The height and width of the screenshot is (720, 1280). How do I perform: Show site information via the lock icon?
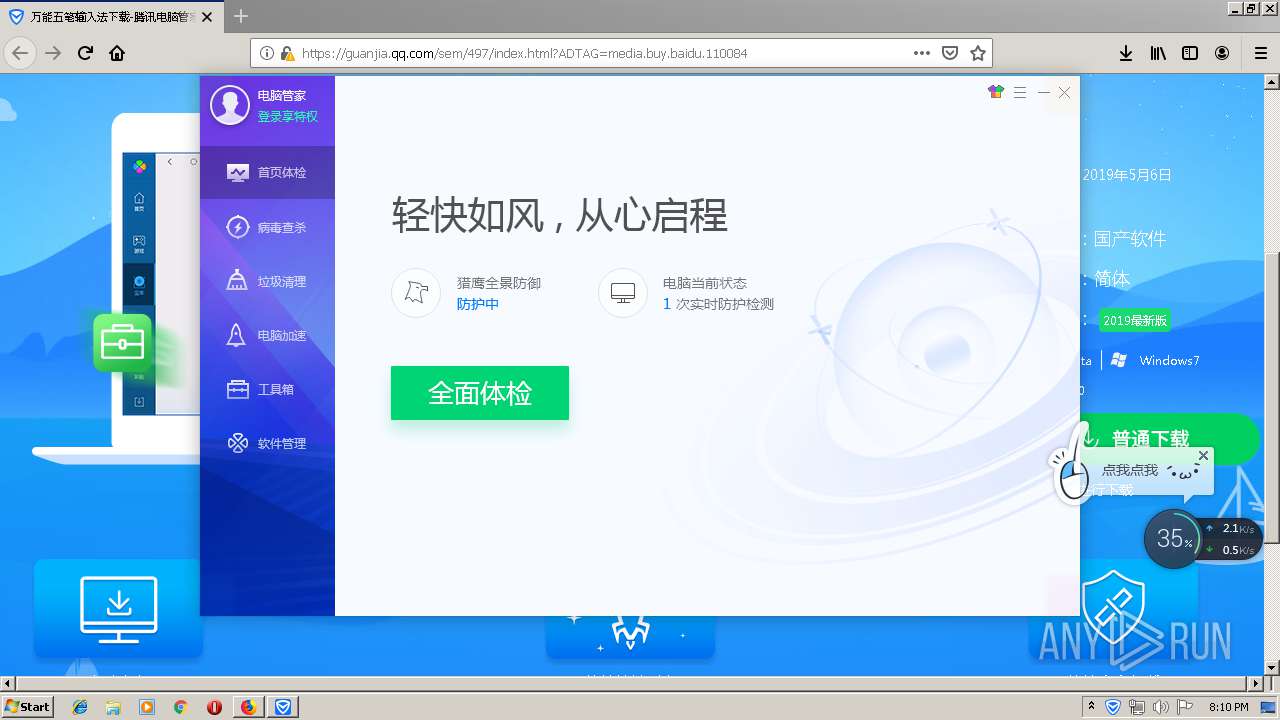[287, 53]
